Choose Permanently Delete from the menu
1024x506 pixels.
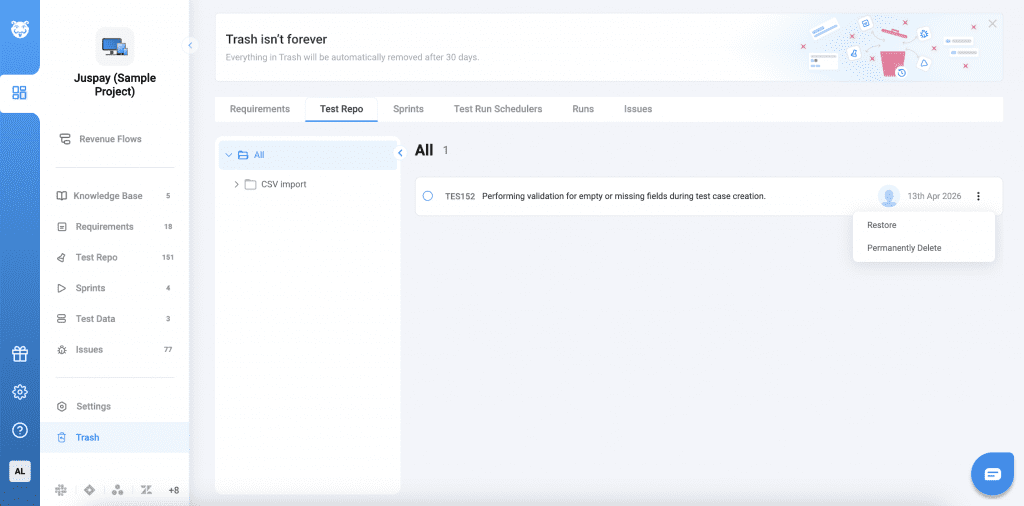click(904, 248)
